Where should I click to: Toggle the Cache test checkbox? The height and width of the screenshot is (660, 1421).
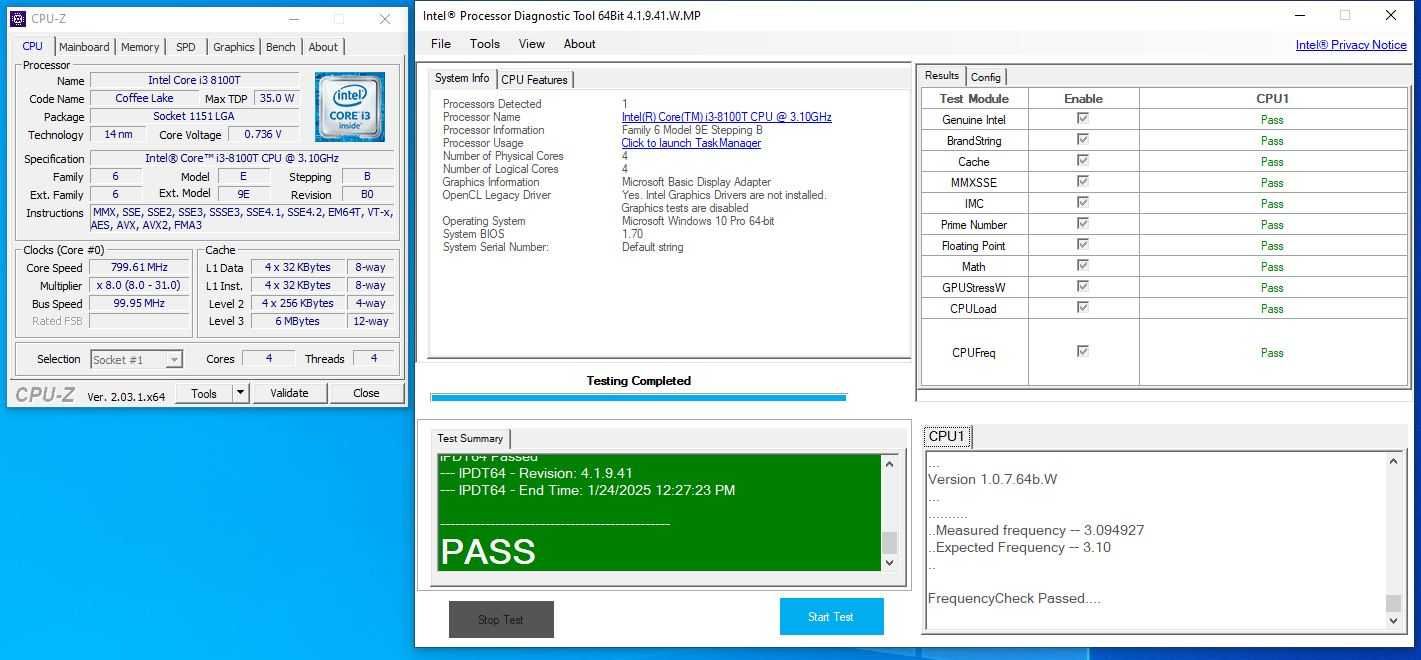1082,160
